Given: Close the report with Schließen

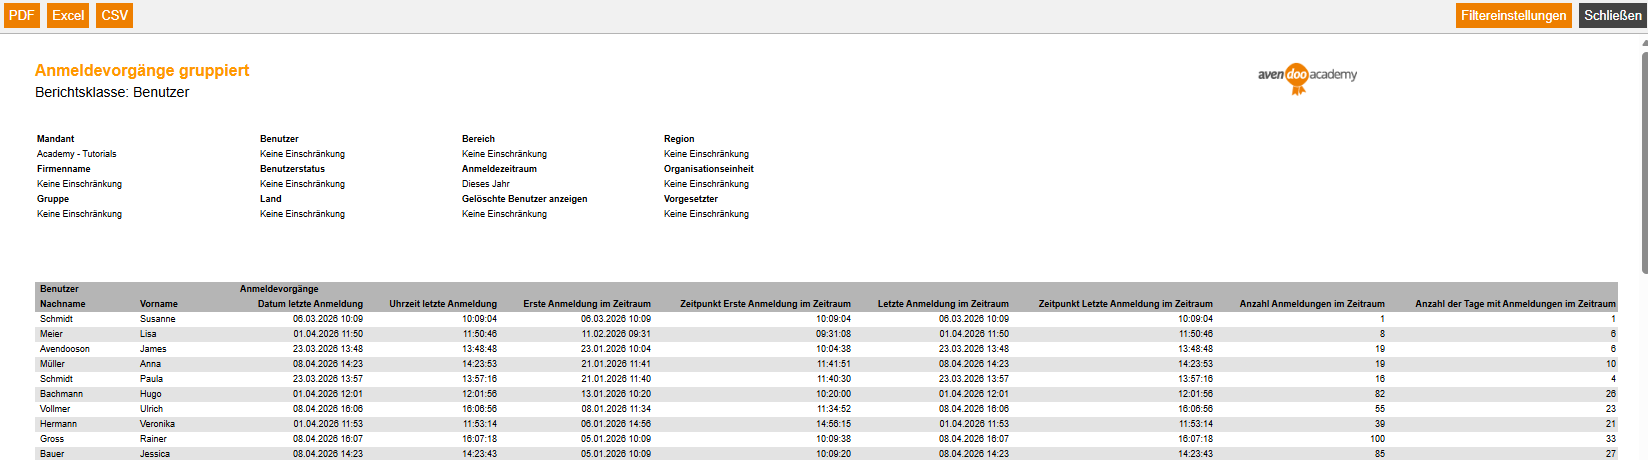Looking at the screenshot, I should coord(1612,15).
